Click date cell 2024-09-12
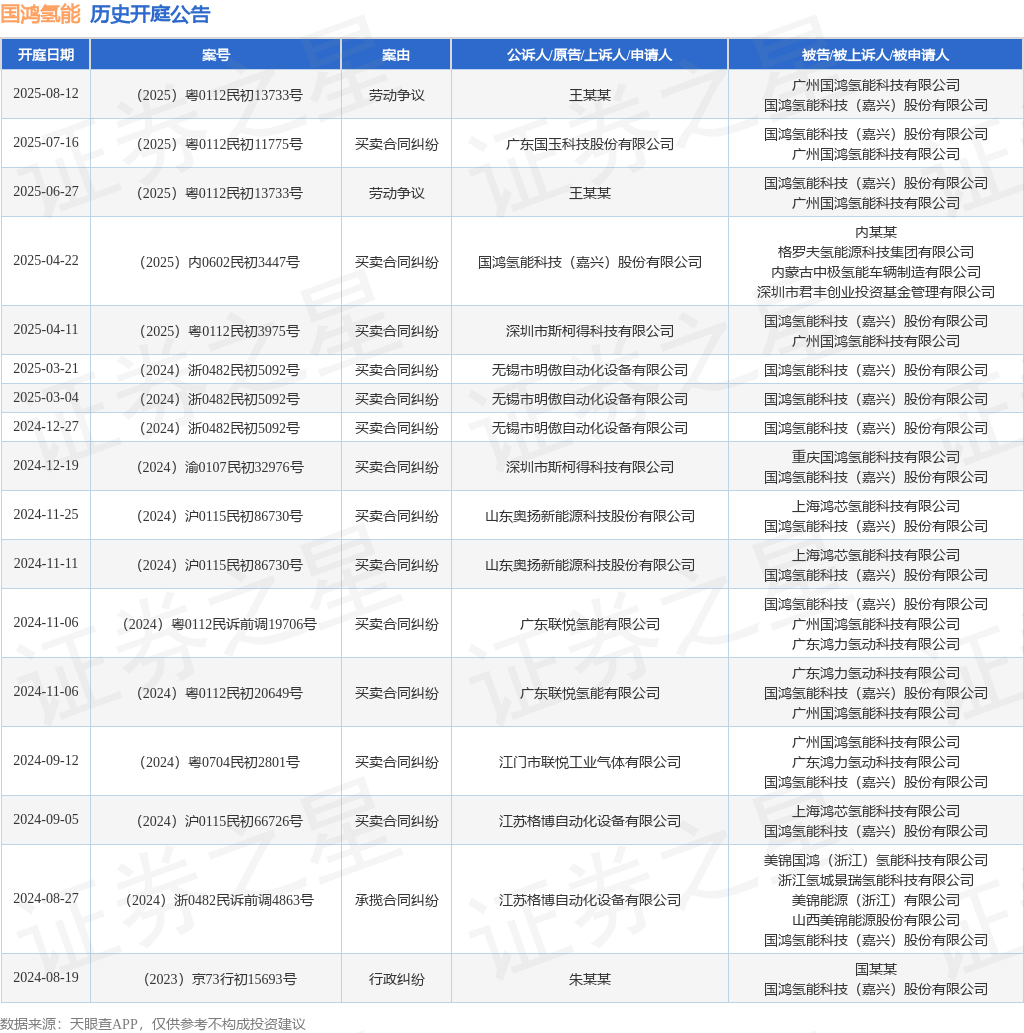The width and height of the screenshot is (1024, 1033). coord(45,760)
